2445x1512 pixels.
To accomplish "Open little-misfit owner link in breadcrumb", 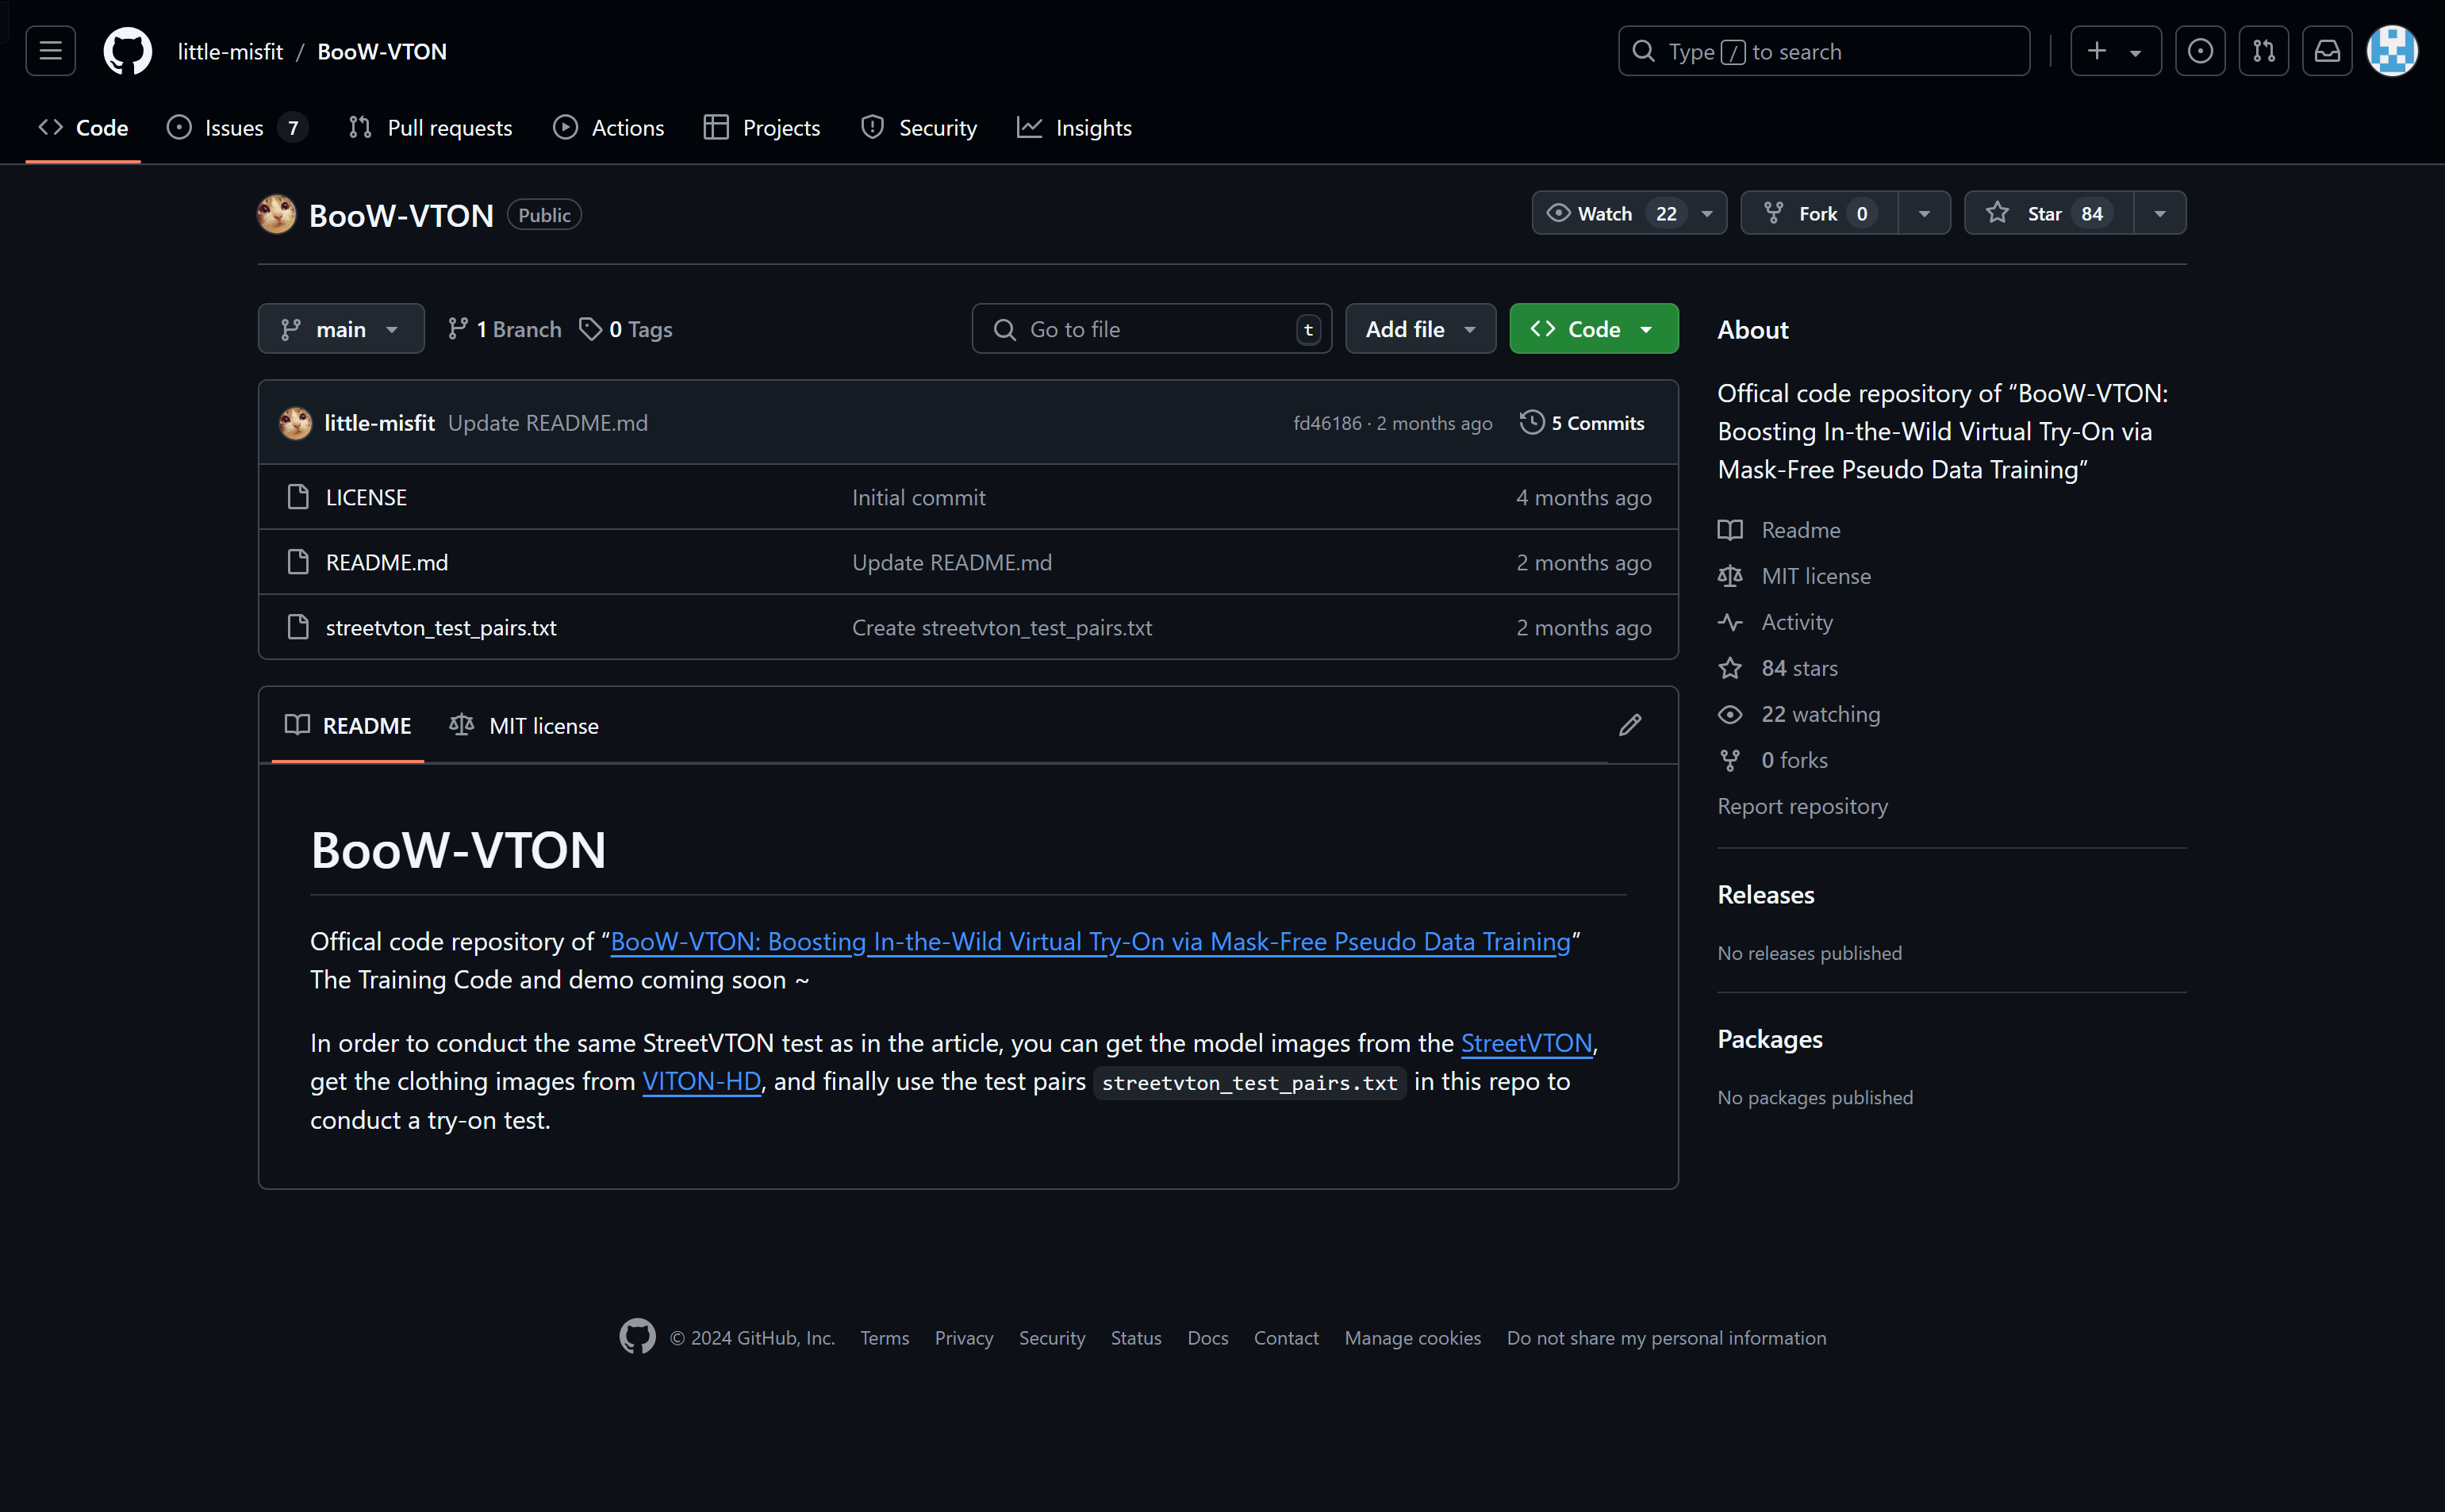I will pyautogui.click(x=230, y=51).
